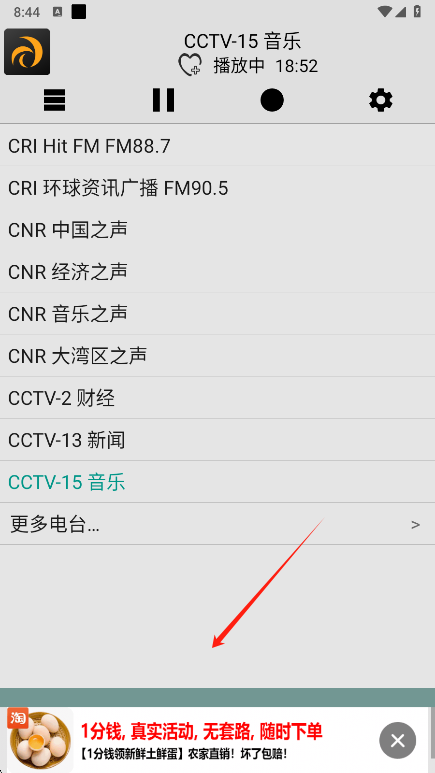Open the station list menu icon
This screenshot has width=435, height=773.
tap(54, 101)
